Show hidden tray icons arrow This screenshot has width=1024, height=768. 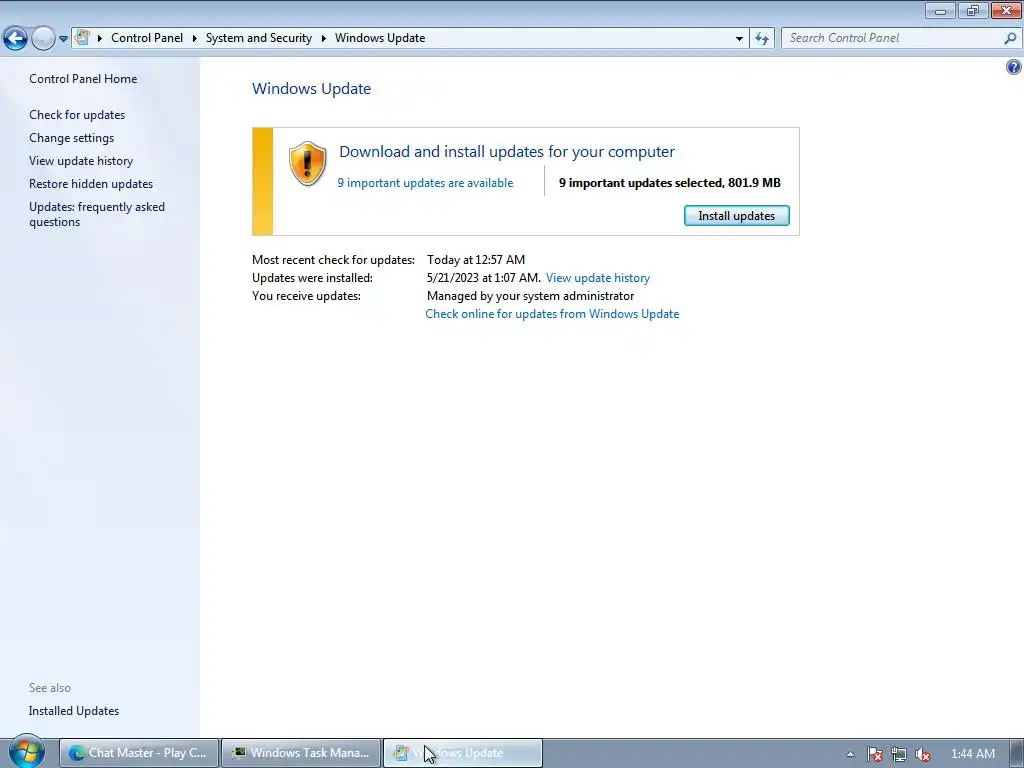point(850,754)
